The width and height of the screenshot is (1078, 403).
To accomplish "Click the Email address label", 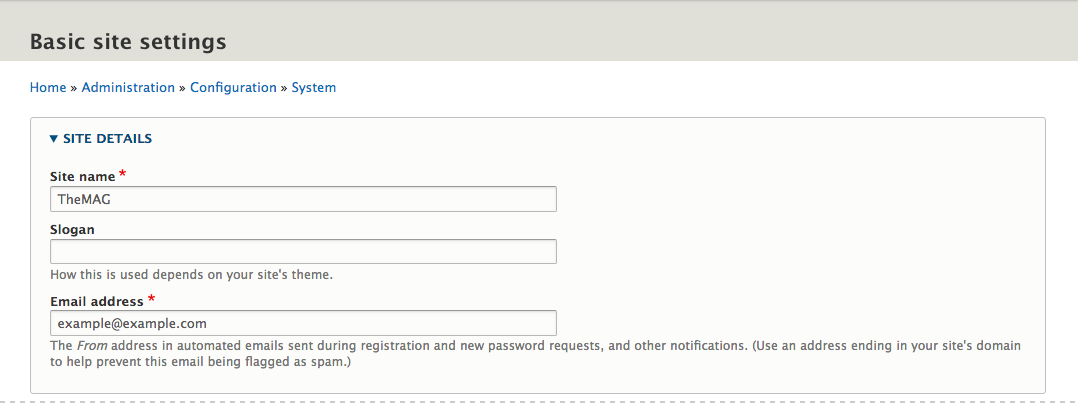I will 97,301.
